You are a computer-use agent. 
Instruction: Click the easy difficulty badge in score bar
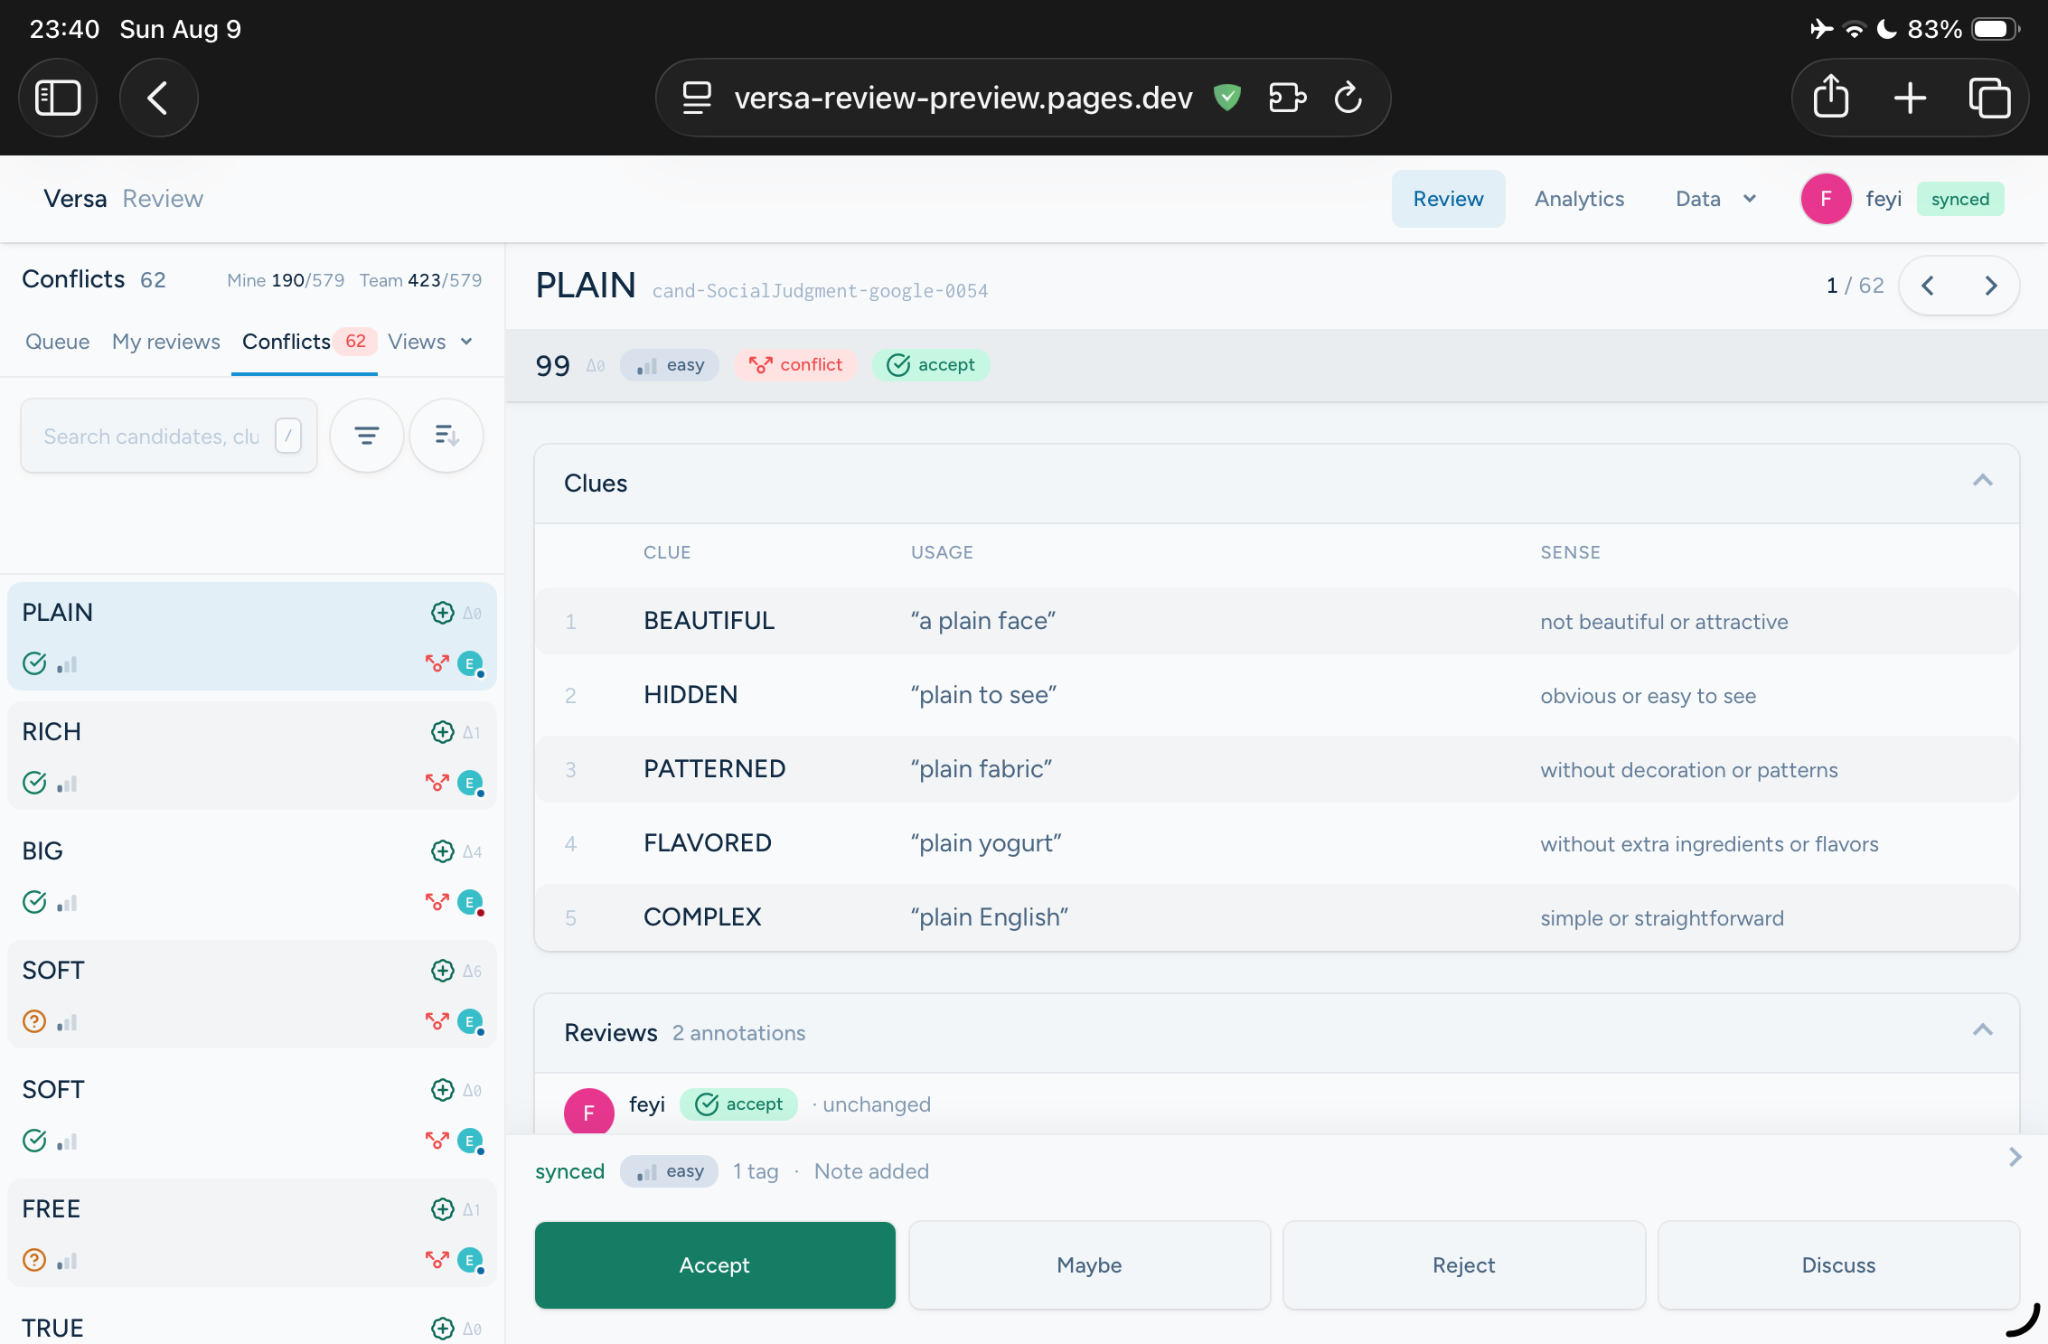670,365
